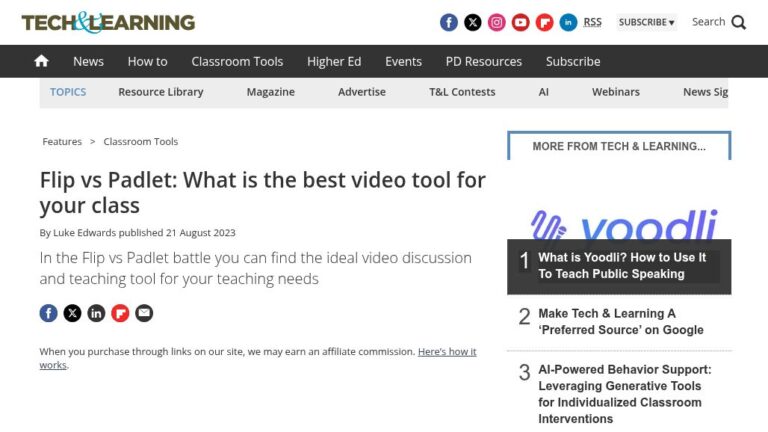Select Higher Ed in navigation bar
Screen dimensions: 768x432
[333, 61]
